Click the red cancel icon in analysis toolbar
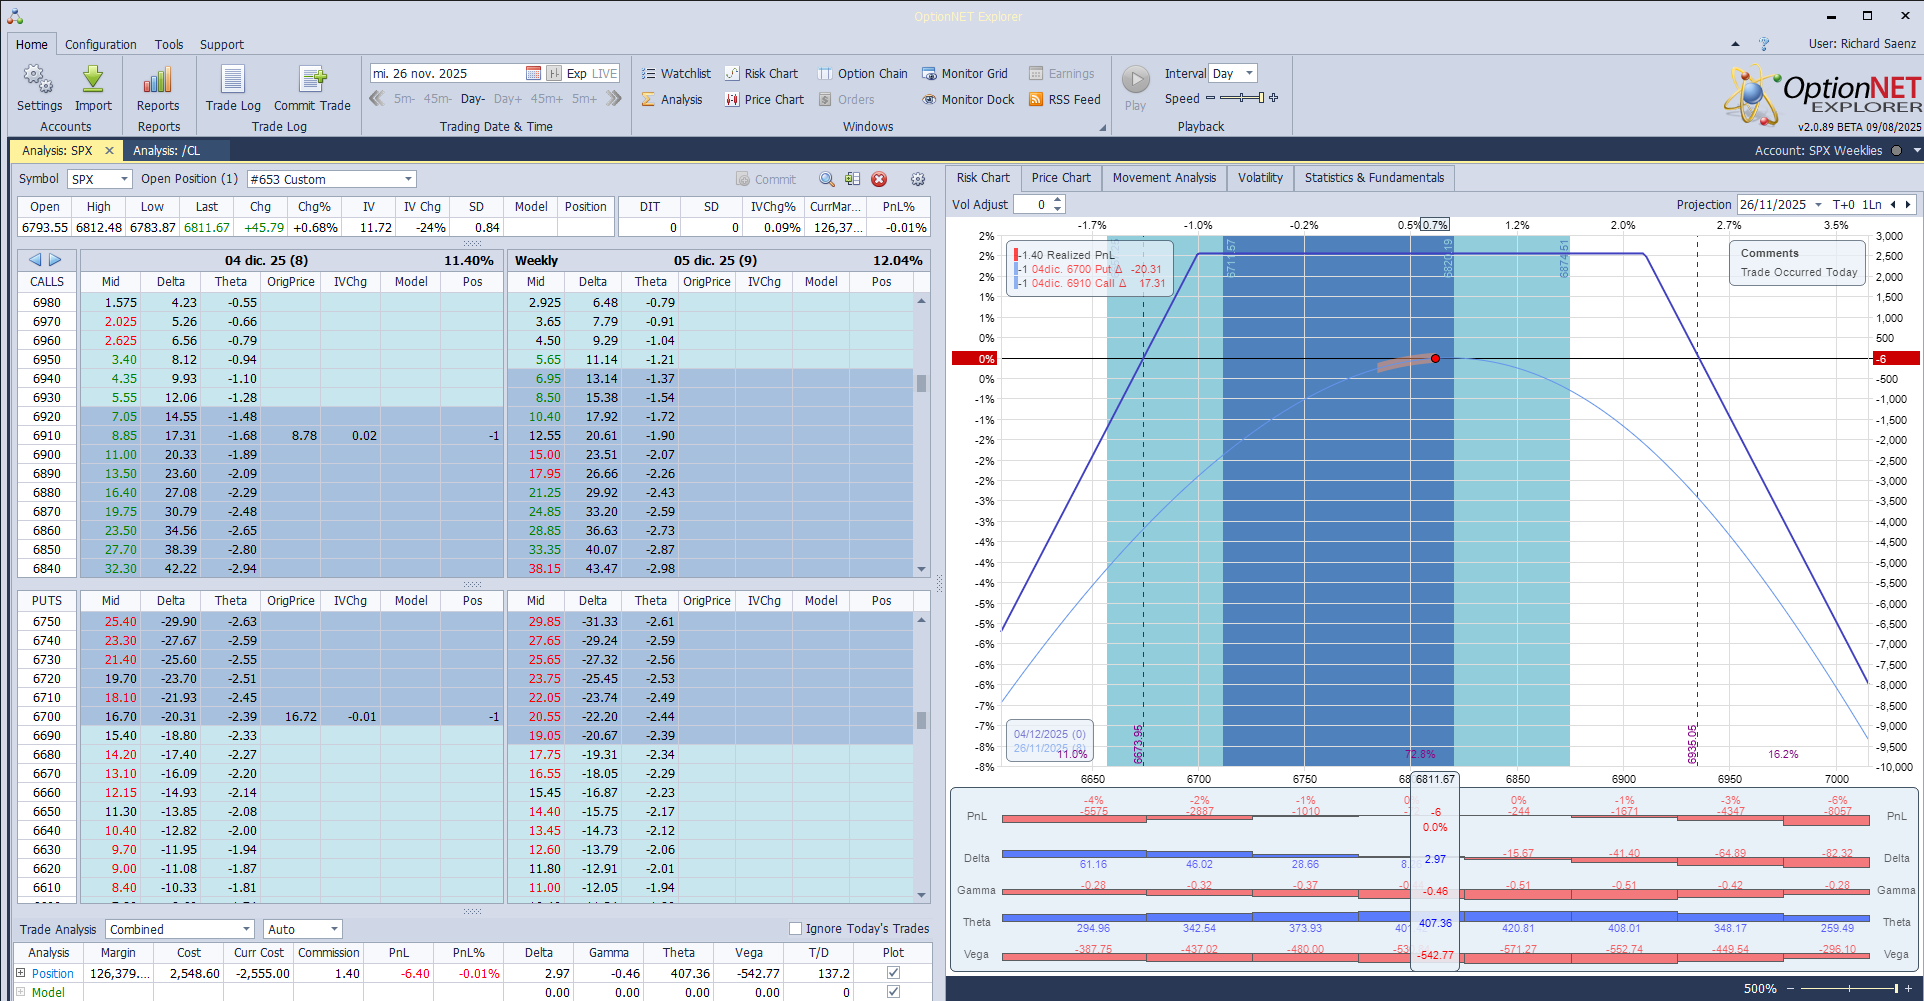 pos(879,179)
